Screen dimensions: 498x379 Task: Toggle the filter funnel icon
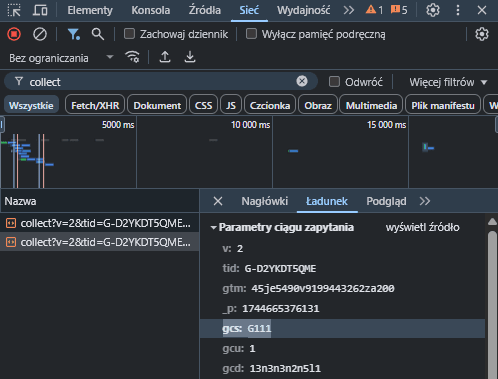point(73,34)
